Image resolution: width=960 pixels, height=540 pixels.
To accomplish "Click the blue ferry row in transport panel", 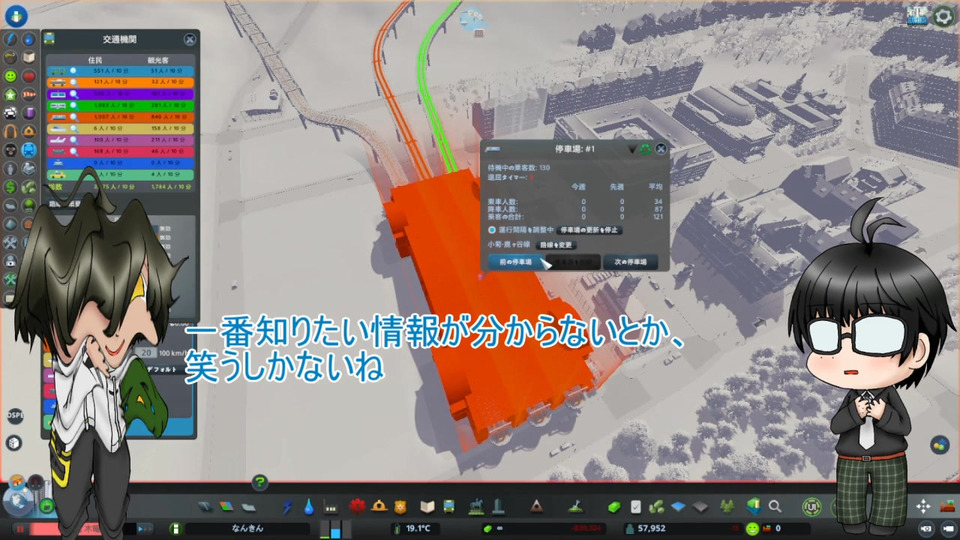I will click(x=120, y=163).
